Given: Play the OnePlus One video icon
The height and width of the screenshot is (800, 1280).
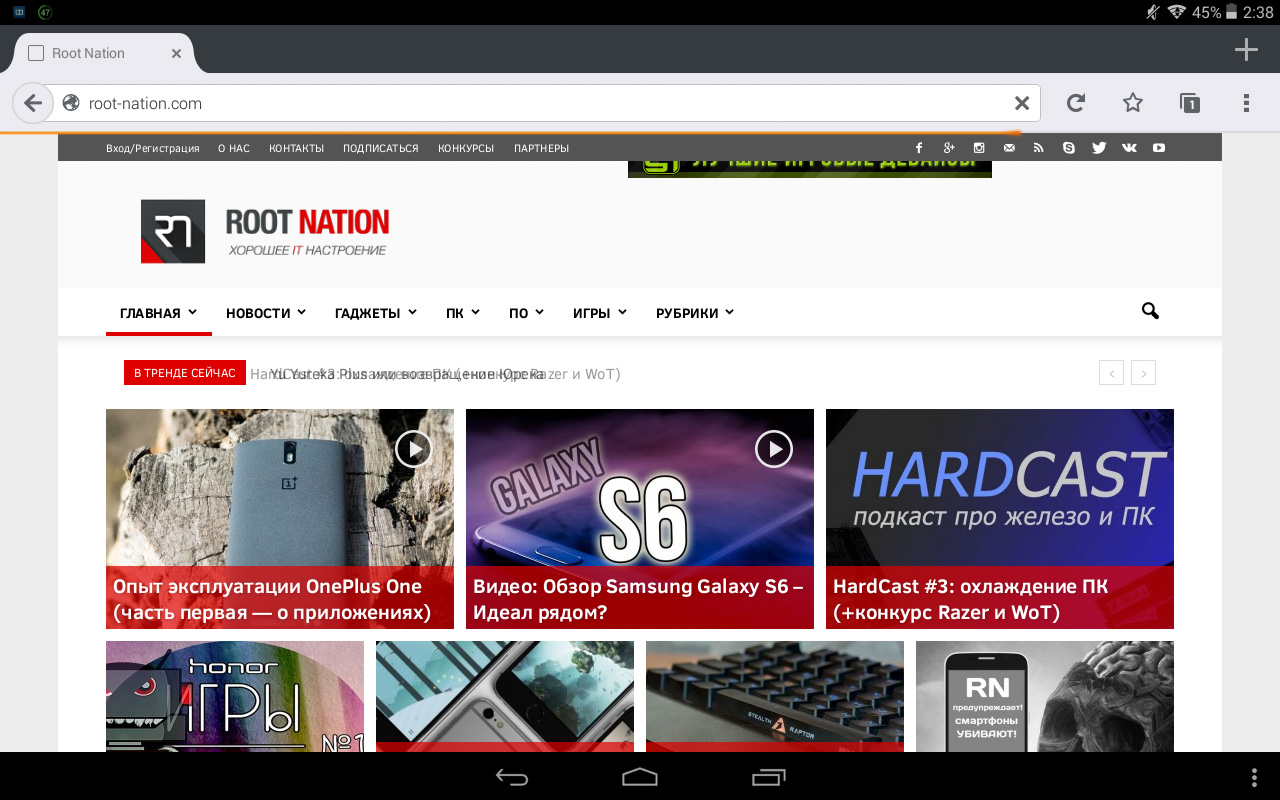Looking at the screenshot, I should [414, 449].
